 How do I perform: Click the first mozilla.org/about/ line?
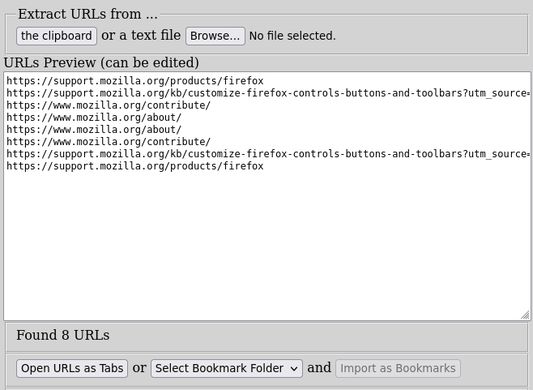tap(94, 118)
